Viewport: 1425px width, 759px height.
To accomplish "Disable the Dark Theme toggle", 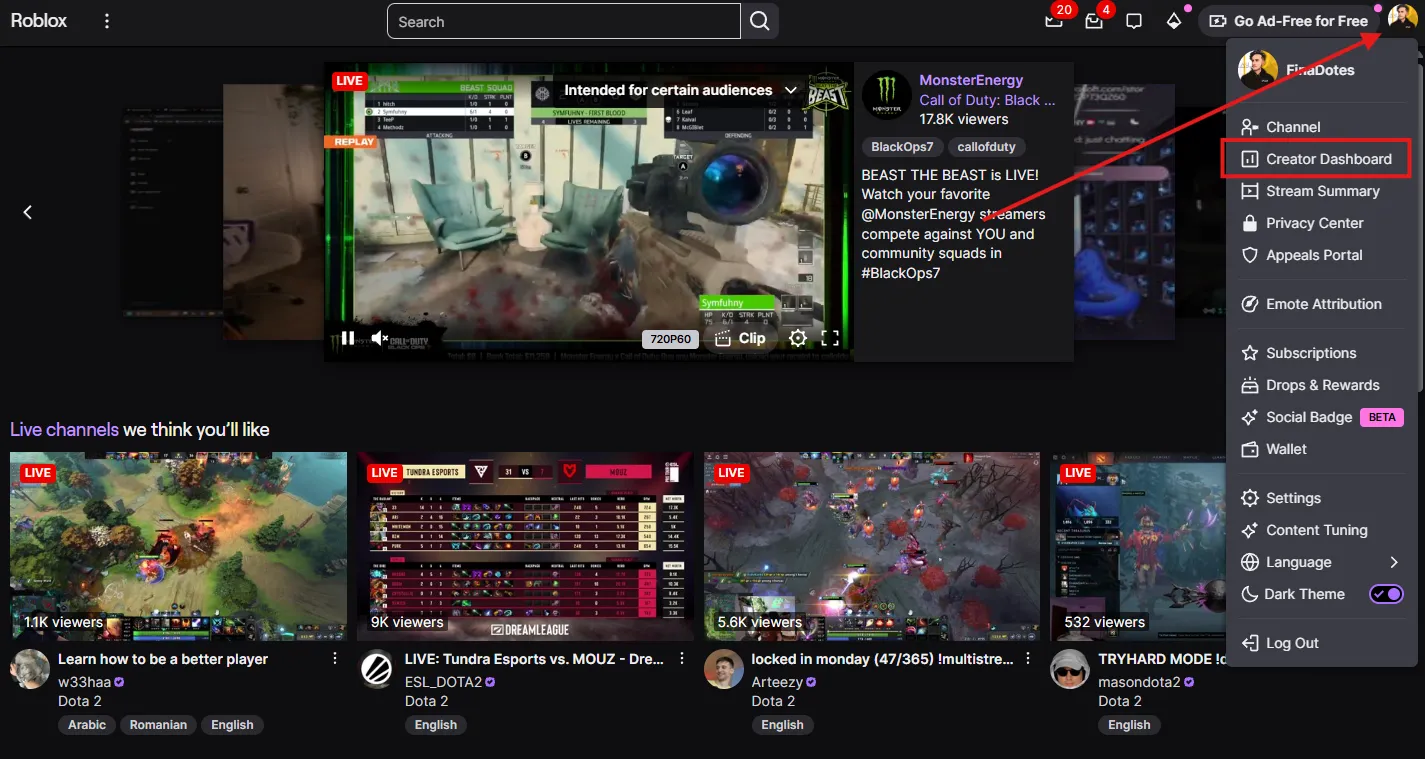I will (1386, 594).
